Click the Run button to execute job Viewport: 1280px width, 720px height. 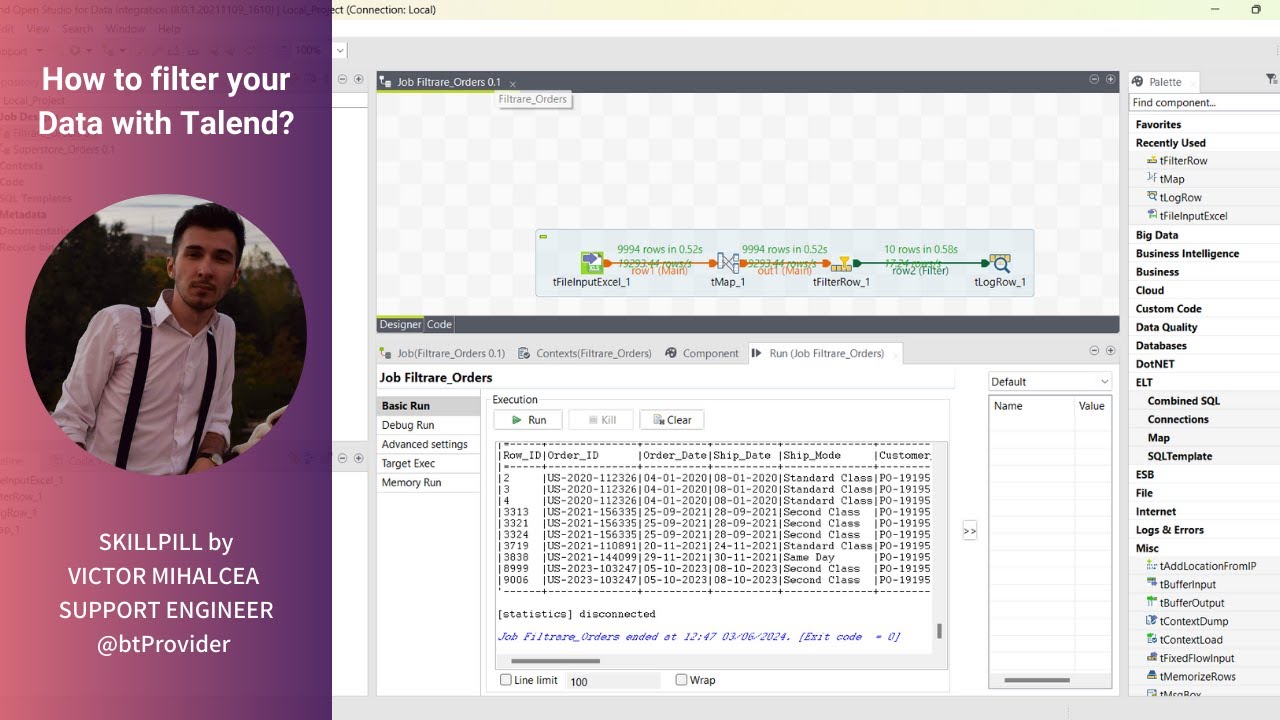tap(528, 420)
